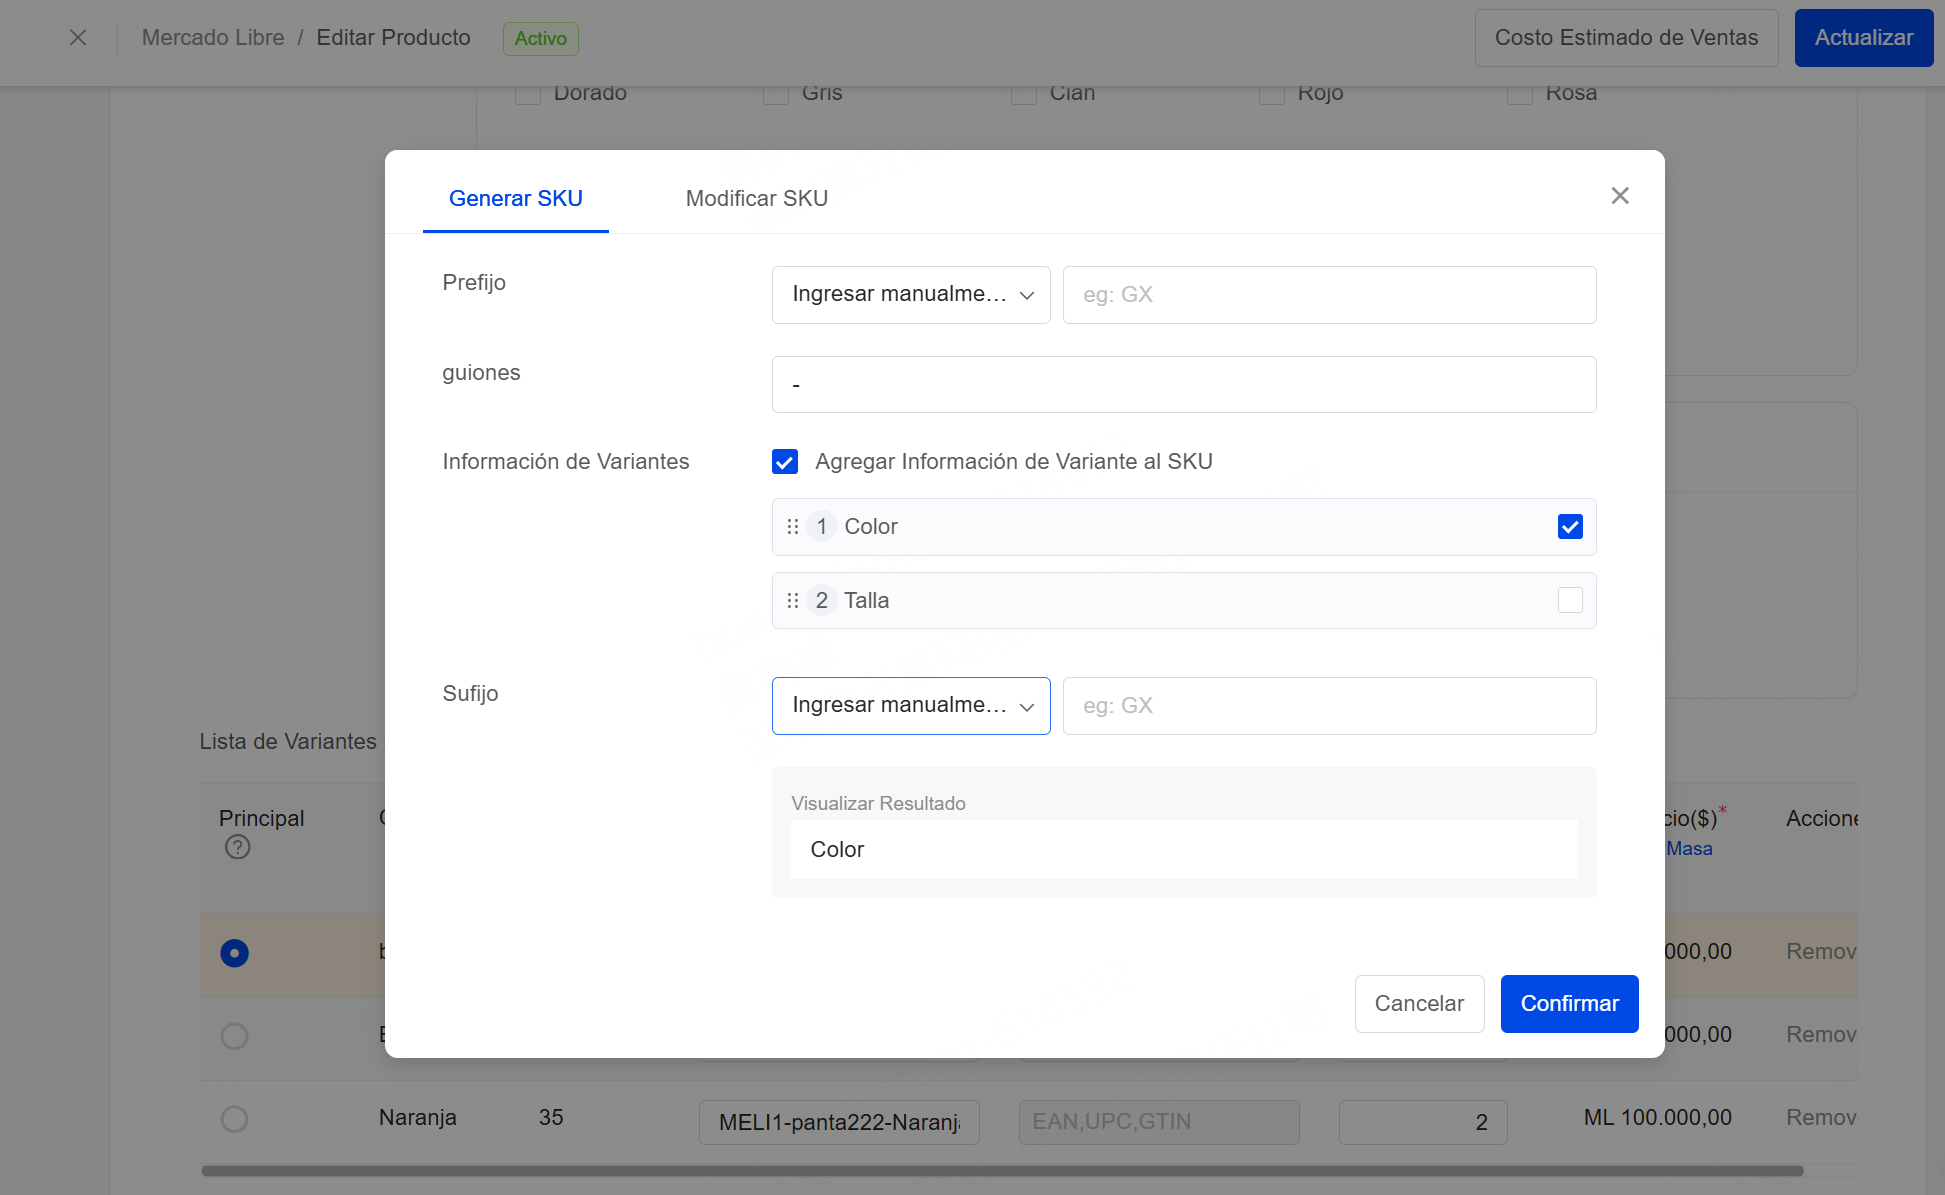1945x1195 pixels.
Task: Enable the Talla variant checkbox
Action: tap(1570, 601)
